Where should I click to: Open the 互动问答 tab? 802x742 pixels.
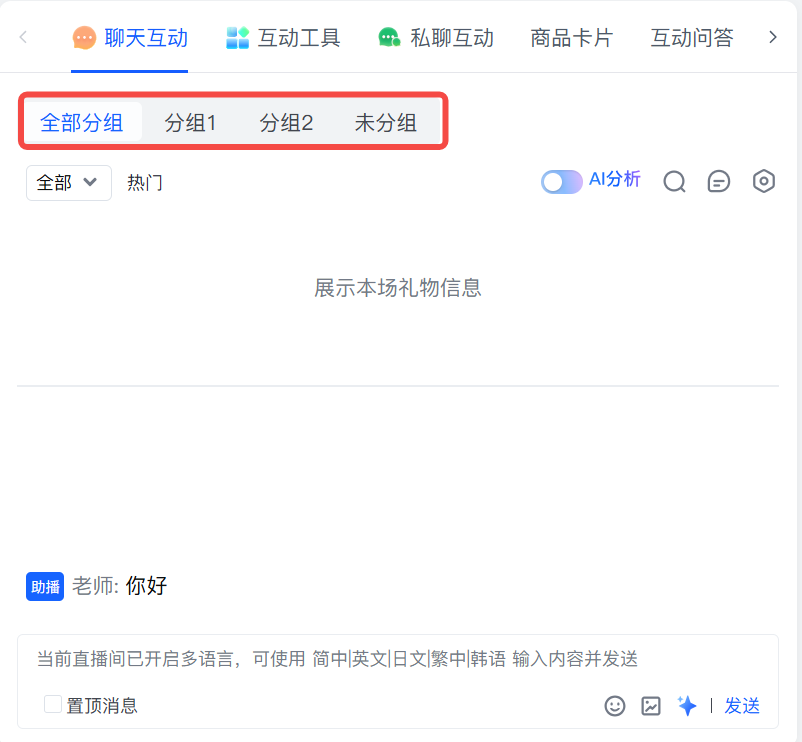click(x=692, y=38)
